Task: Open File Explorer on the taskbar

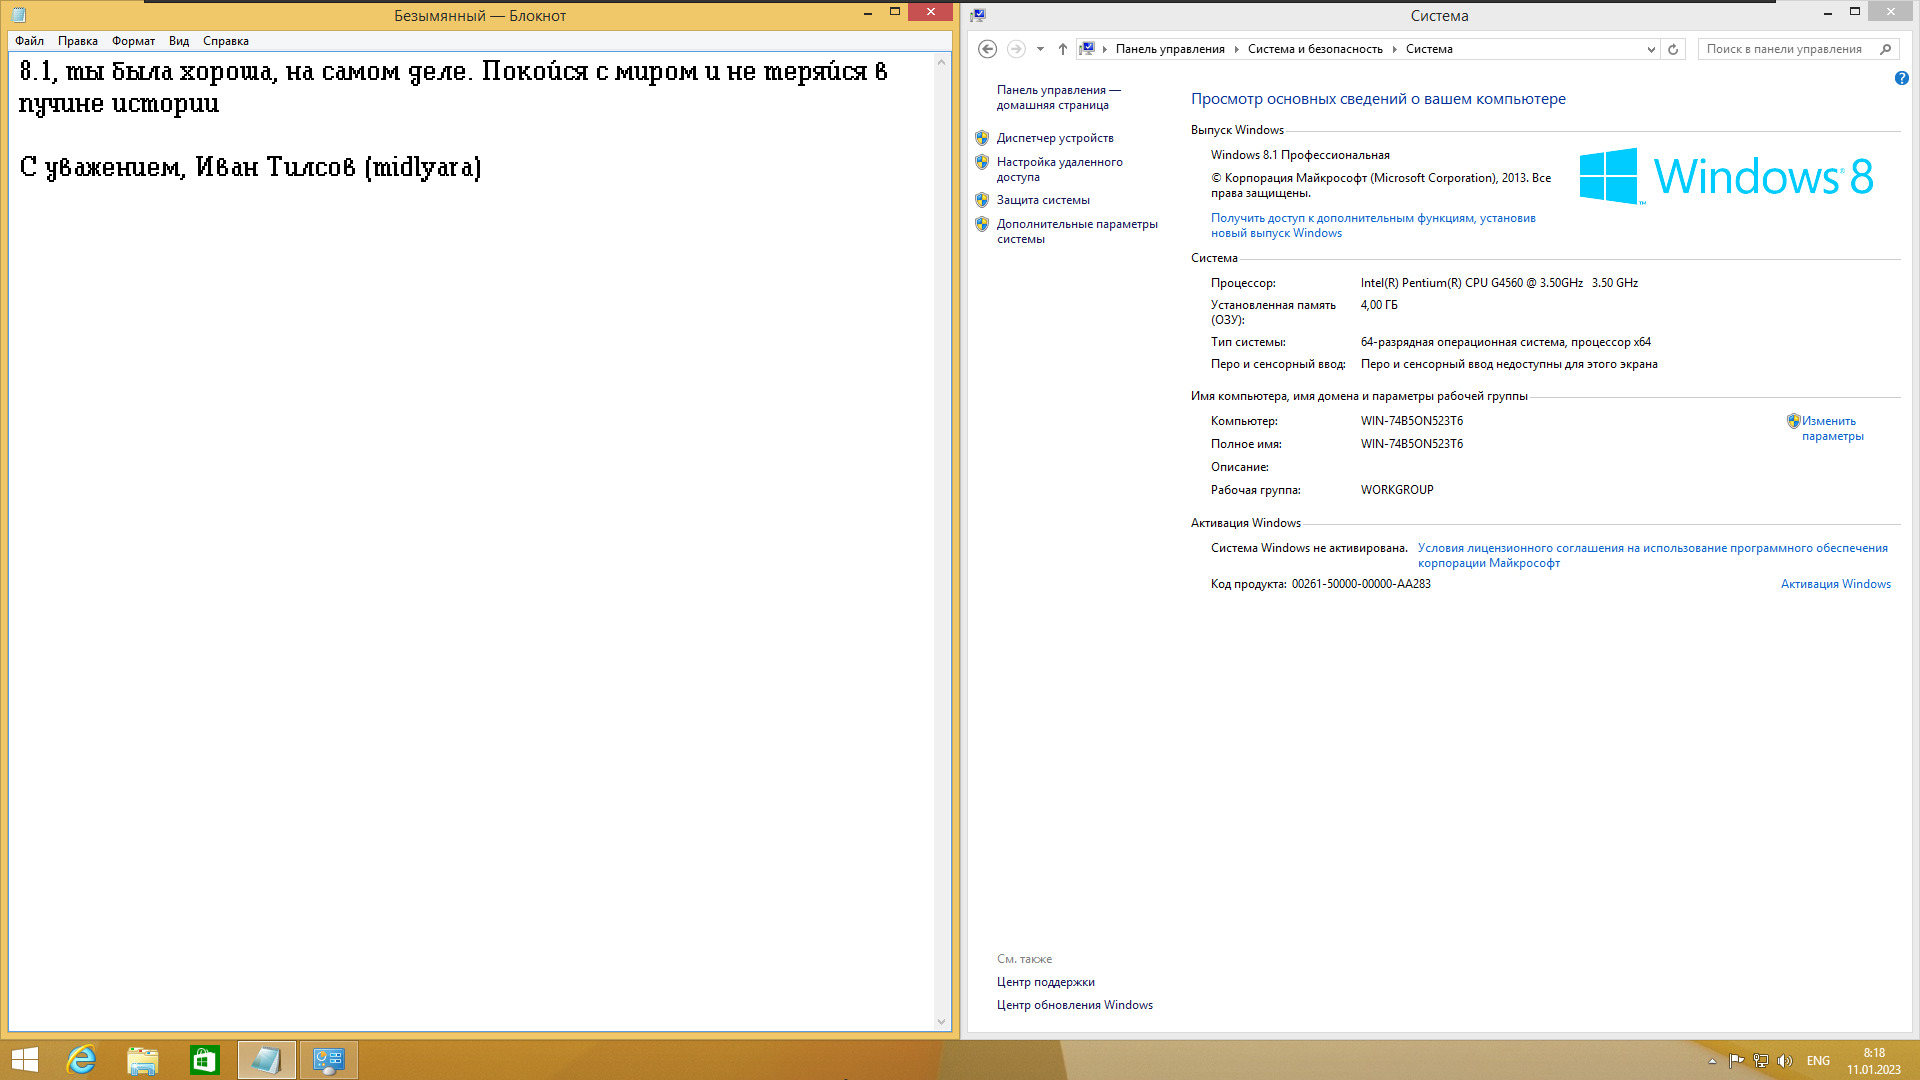Action: click(x=143, y=1060)
